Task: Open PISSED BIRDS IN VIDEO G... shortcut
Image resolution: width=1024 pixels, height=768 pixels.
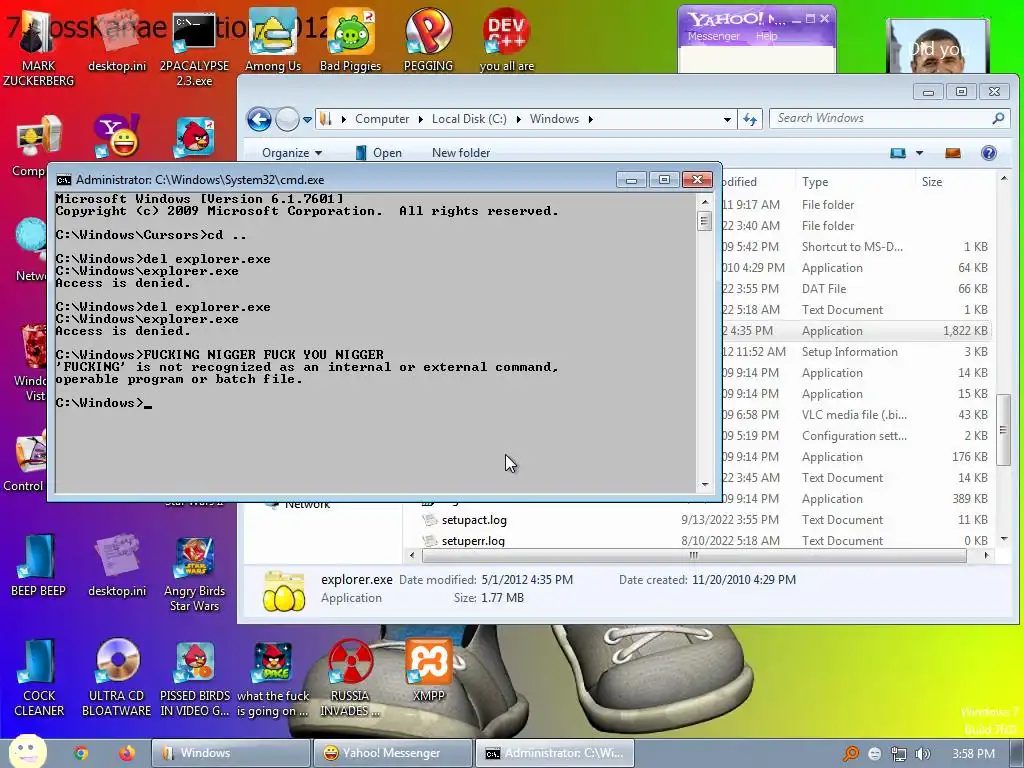Action: (195, 678)
